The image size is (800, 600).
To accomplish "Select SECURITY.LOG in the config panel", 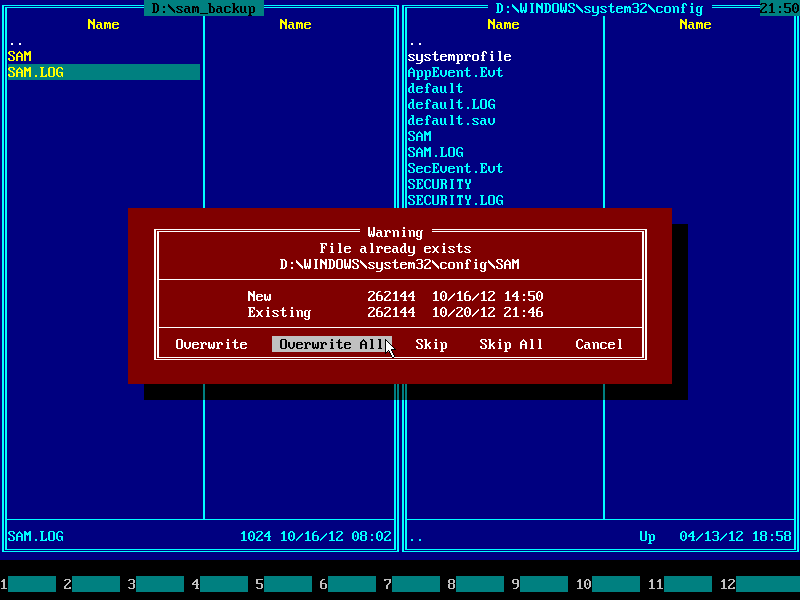I will point(455,200).
